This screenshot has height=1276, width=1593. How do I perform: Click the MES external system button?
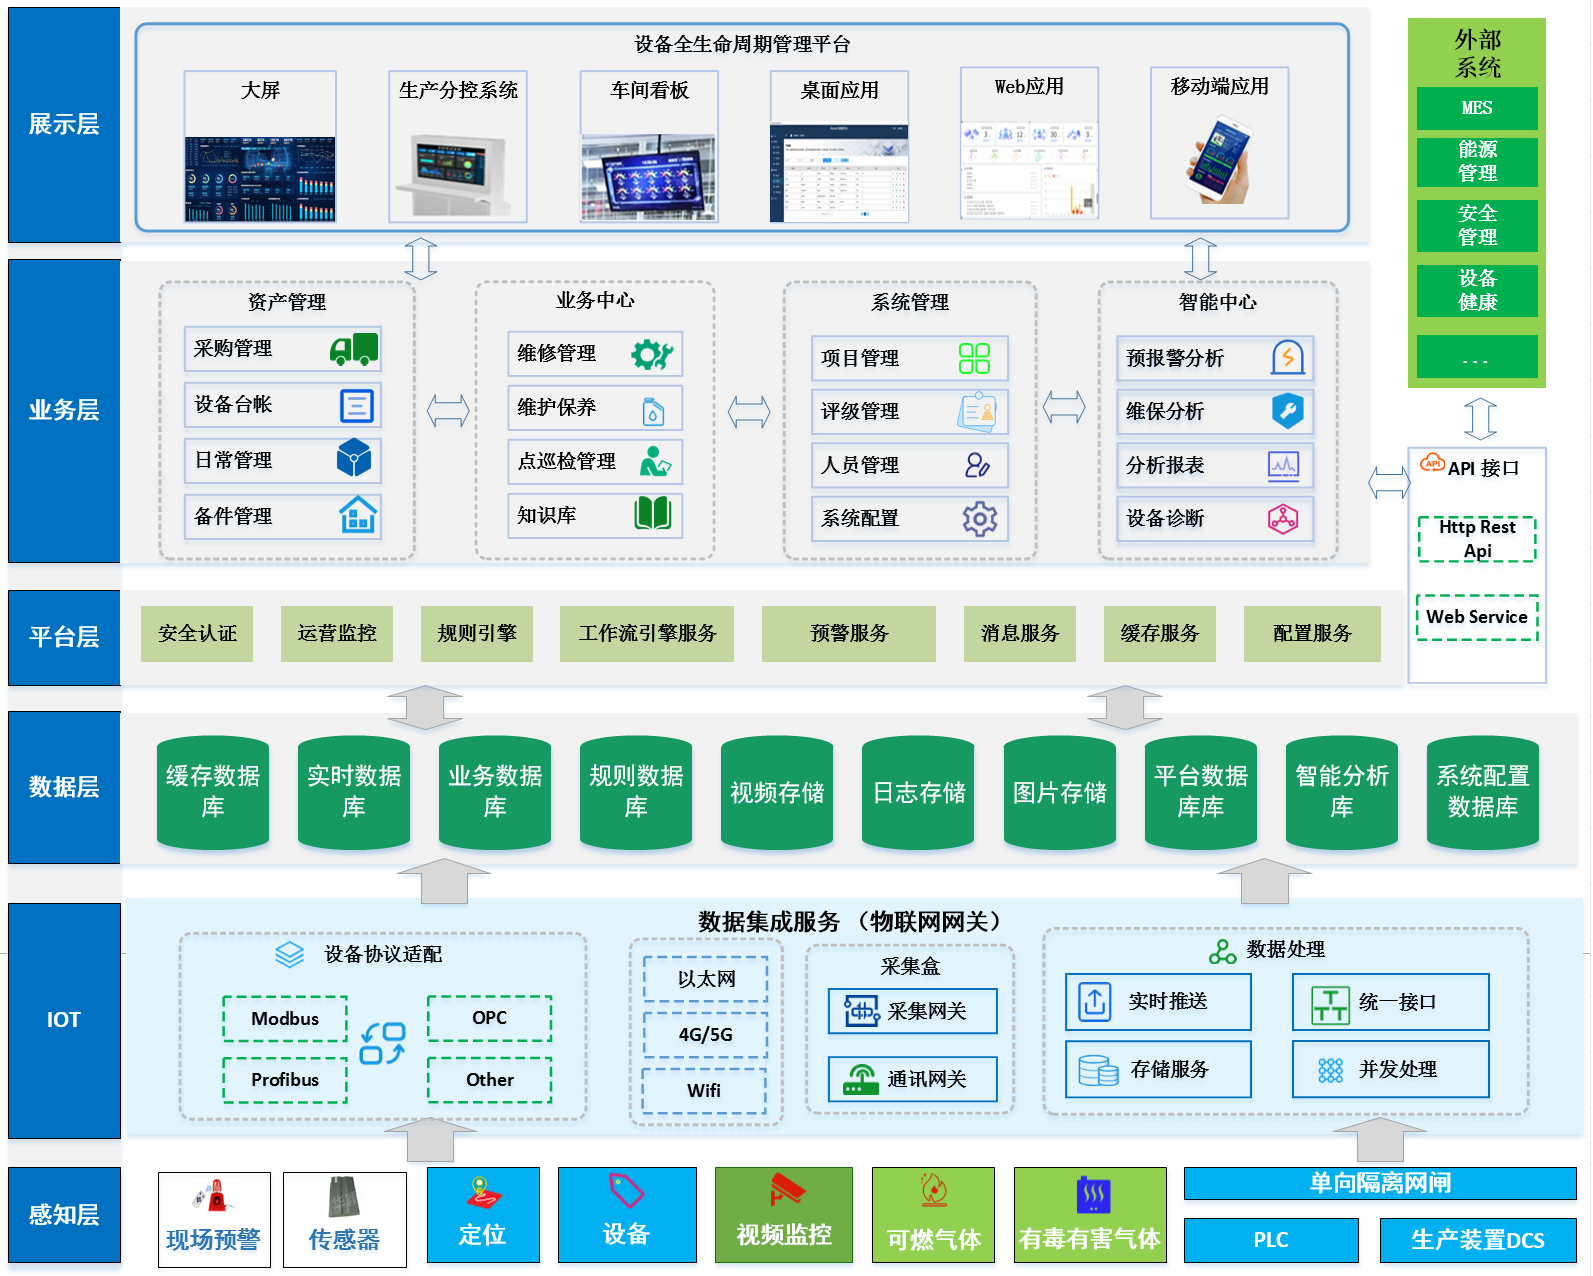coord(1476,108)
